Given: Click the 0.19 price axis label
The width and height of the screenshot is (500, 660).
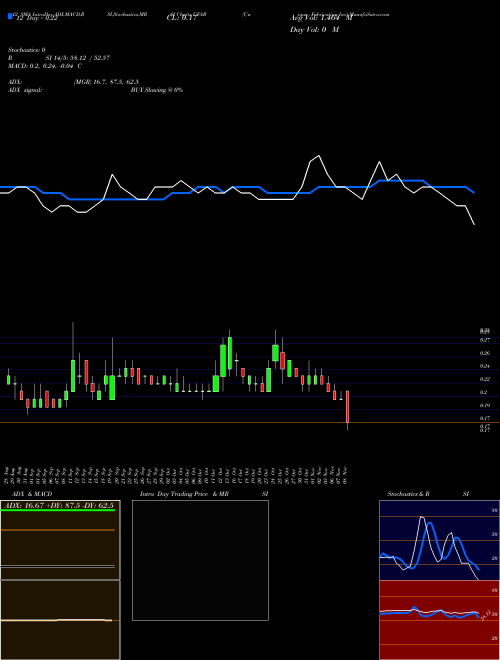Looking at the screenshot, I should [x=485, y=406].
